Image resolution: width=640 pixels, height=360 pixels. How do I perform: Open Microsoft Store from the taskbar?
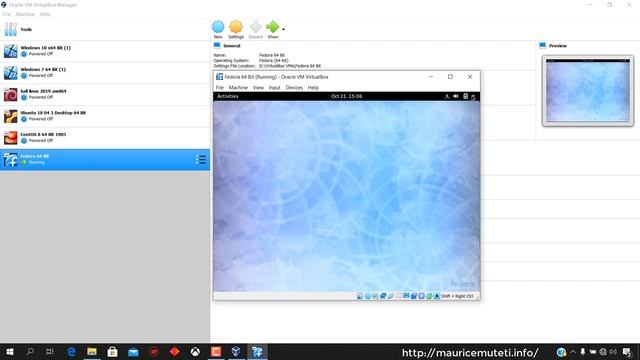[x=112, y=352]
